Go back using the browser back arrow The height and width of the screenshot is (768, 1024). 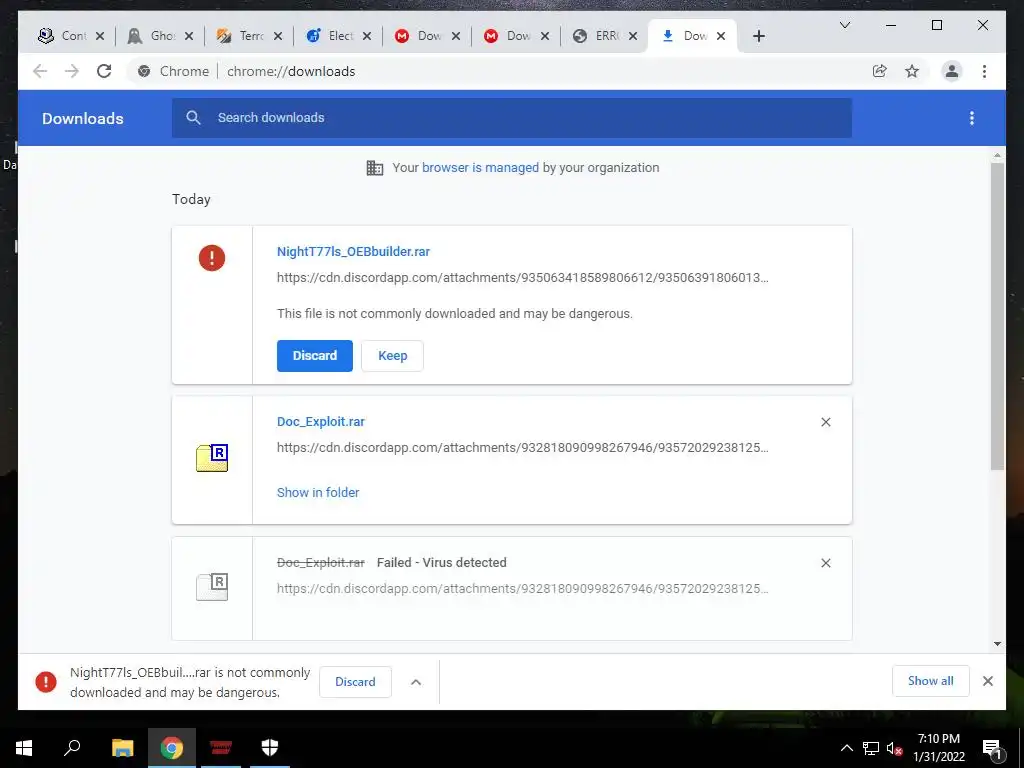coord(40,71)
